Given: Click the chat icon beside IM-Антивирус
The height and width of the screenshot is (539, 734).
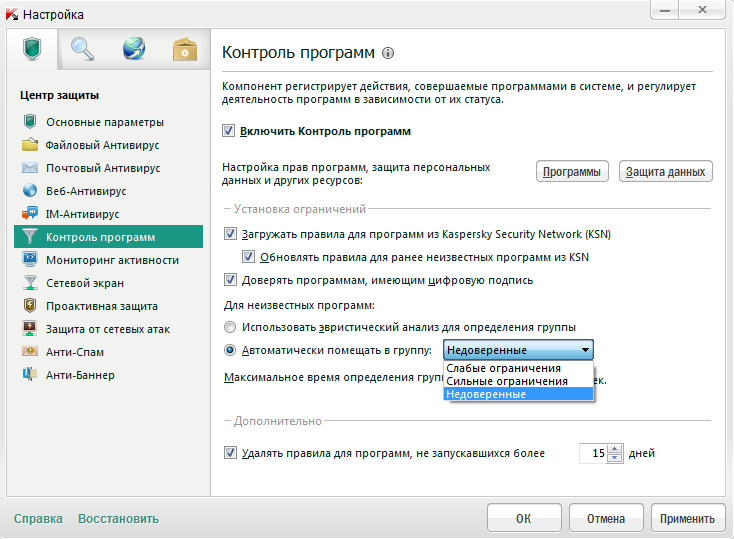Looking at the screenshot, I should pos(30,214).
